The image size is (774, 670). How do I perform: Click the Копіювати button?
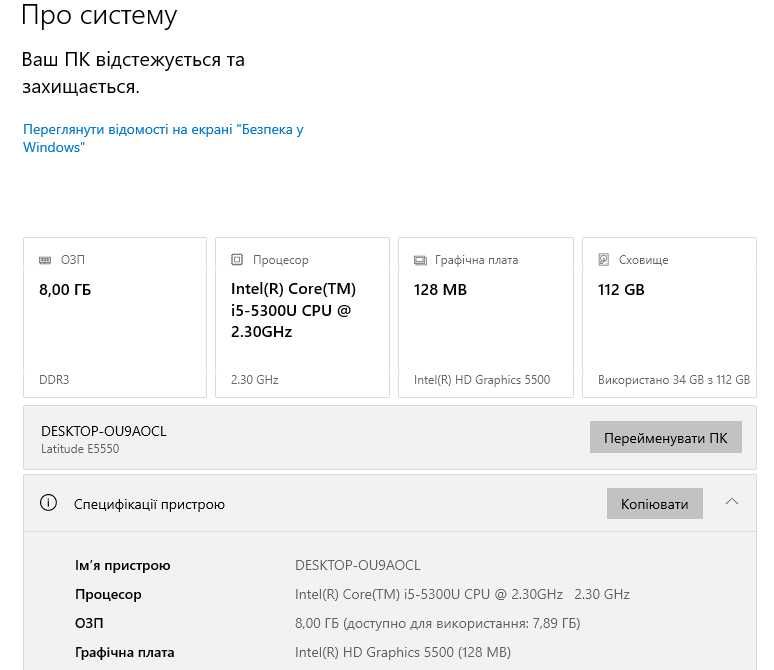pos(655,504)
